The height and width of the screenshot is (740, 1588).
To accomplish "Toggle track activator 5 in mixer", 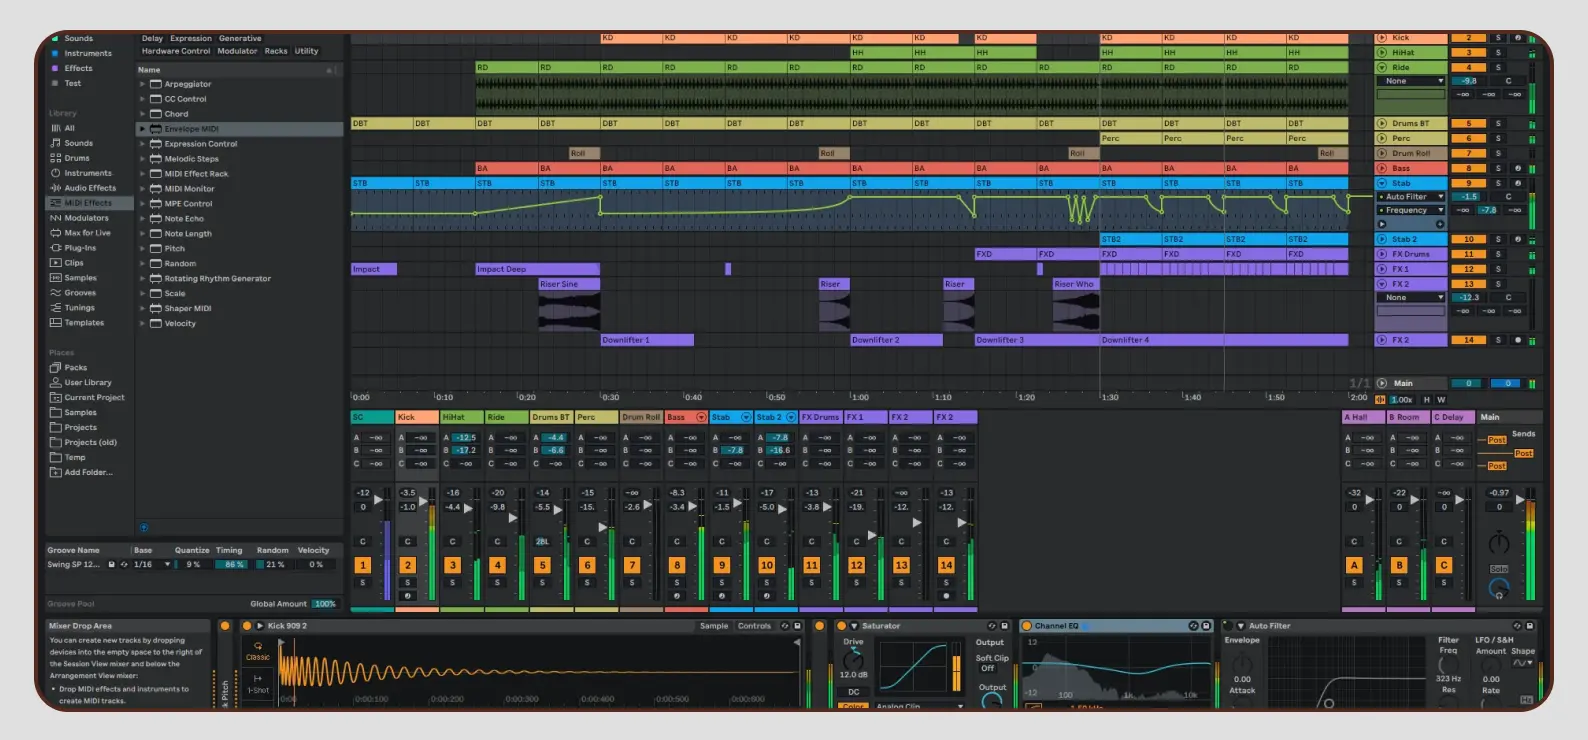I will pos(542,565).
